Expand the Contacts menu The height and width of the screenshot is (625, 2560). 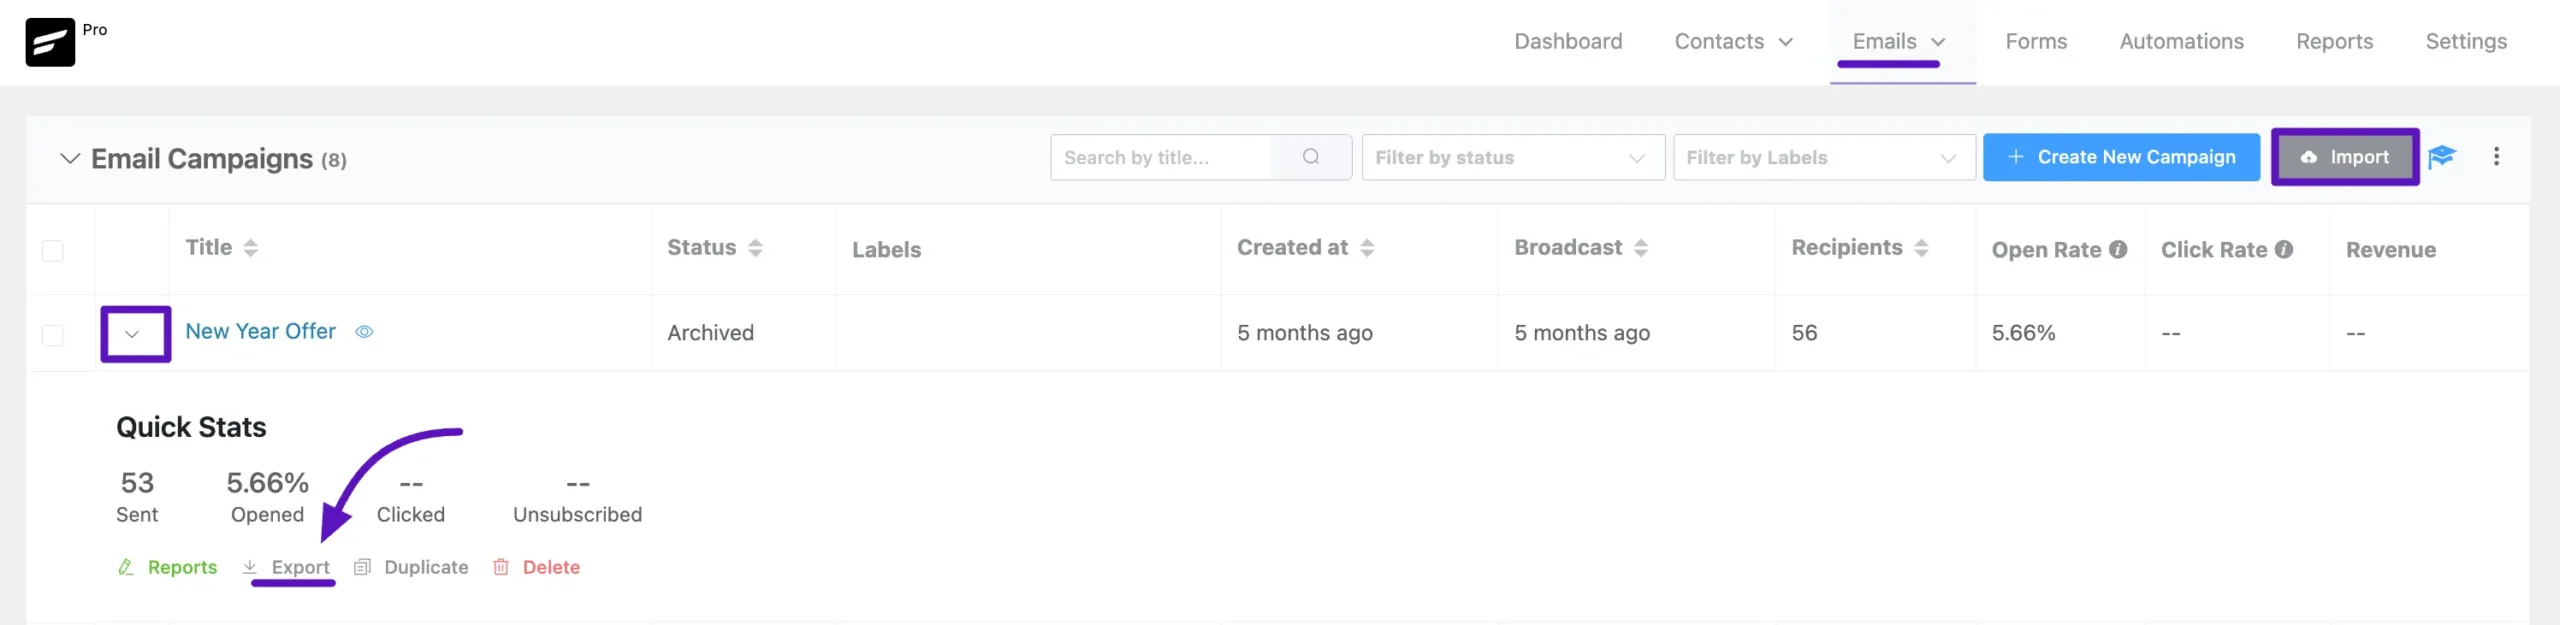click(x=1734, y=42)
